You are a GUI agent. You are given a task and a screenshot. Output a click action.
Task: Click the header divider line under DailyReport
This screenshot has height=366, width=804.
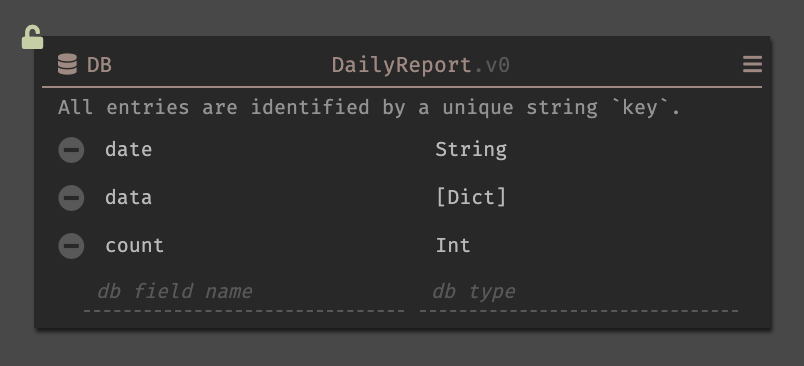pyautogui.click(x=402, y=87)
